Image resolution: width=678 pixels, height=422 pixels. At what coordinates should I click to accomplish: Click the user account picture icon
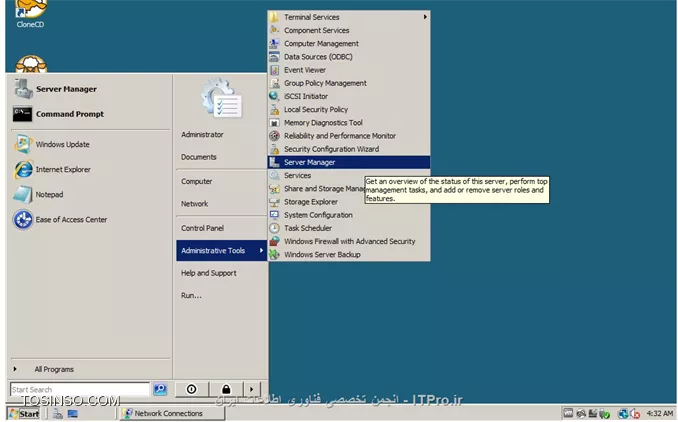(221, 99)
